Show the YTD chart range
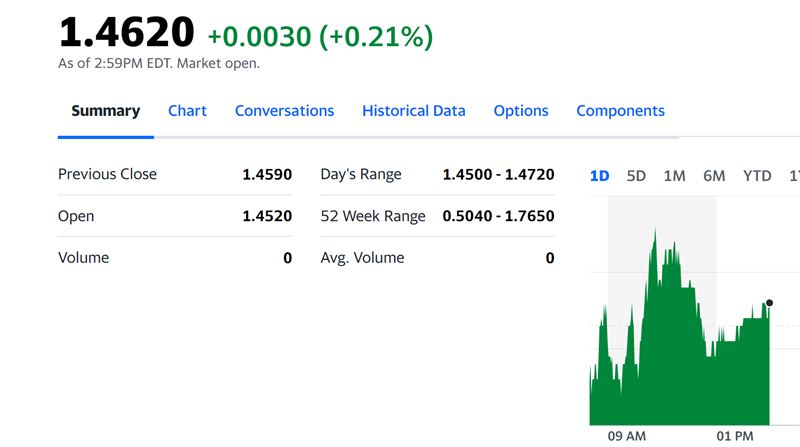This screenshot has height=447, width=800. point(757,176)
